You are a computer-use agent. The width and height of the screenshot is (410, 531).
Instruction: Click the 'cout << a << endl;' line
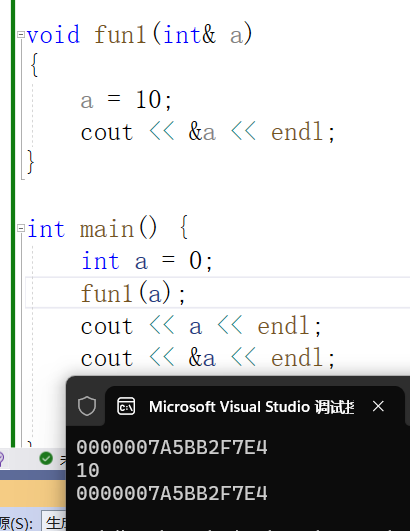(x=201, y=326)
